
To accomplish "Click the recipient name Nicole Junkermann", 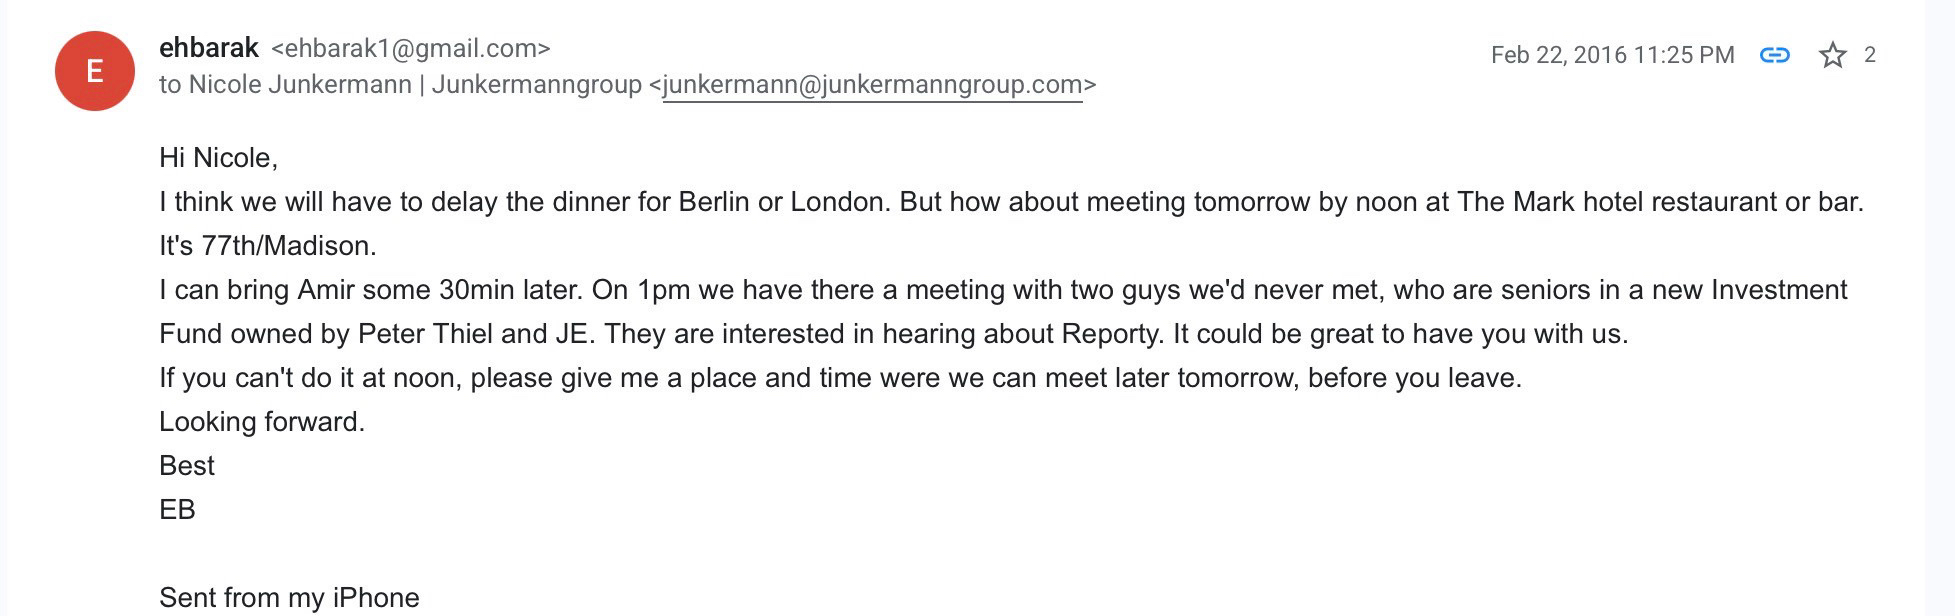I will (300, 85).
